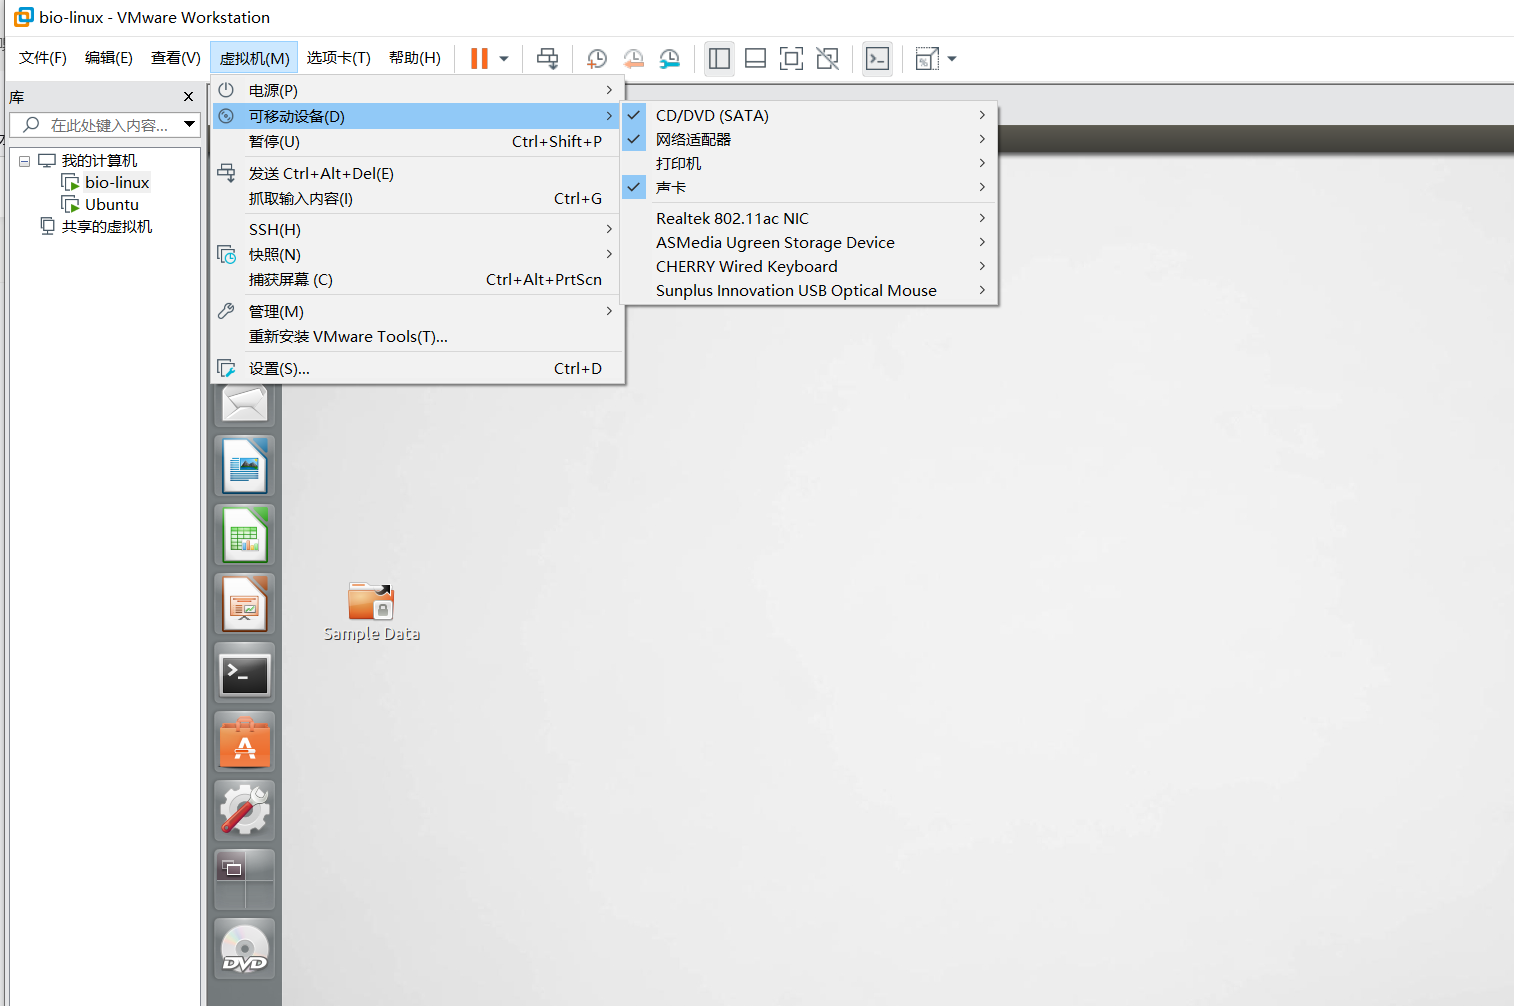1514x1006 pixels.
Task: Collapse the 我的计算机 tree node
Action: click(23, 160)
